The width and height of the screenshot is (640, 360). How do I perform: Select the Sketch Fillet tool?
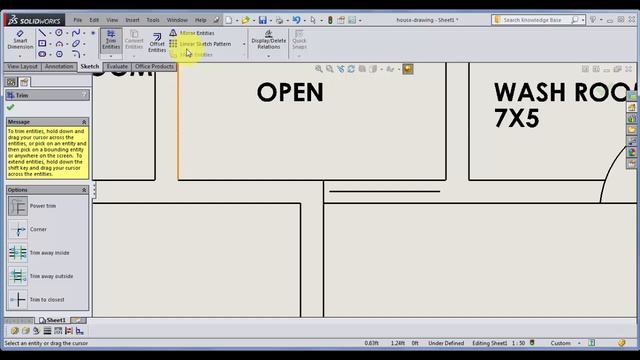(76, 54)
